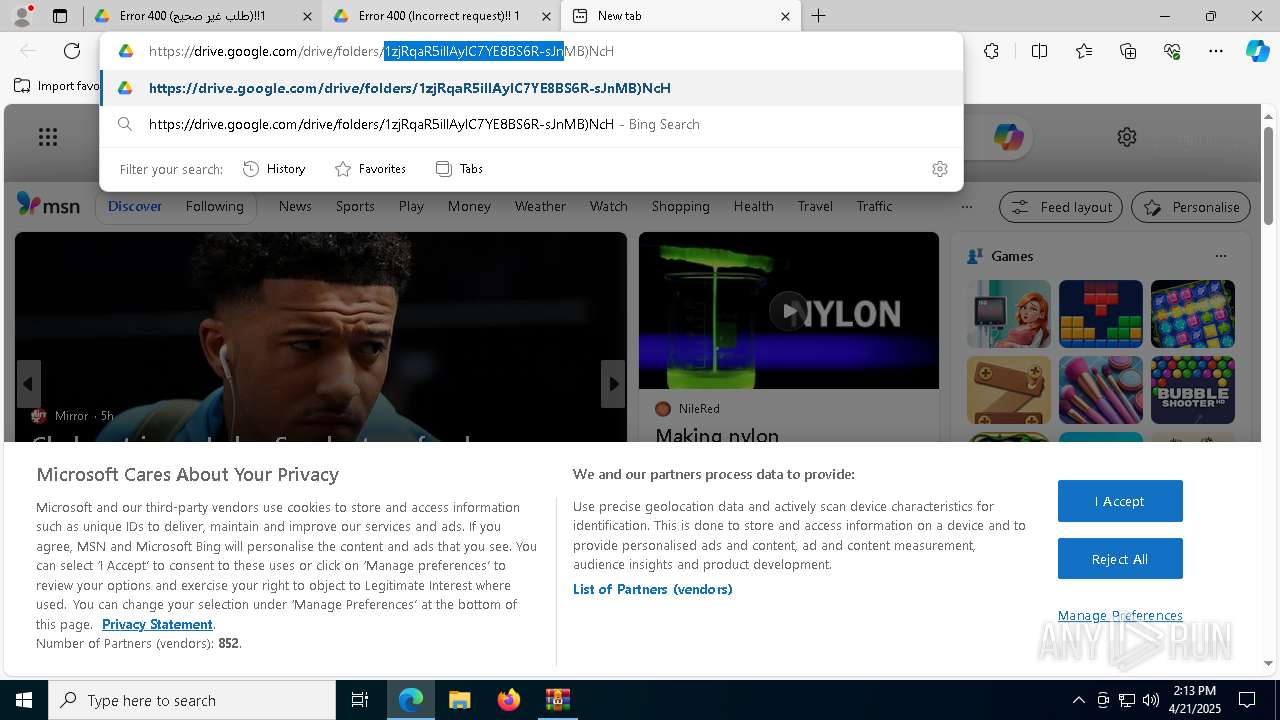Open the colored blocks puzzle game thumbnail

point(1100,314)
